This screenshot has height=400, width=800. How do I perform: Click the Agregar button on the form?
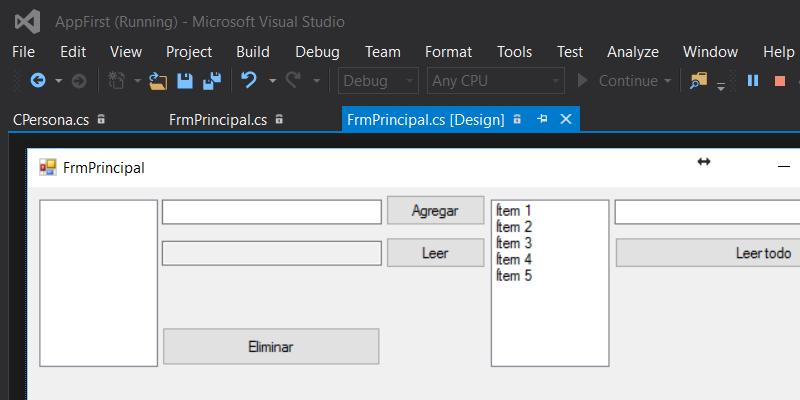pos(435,211)
